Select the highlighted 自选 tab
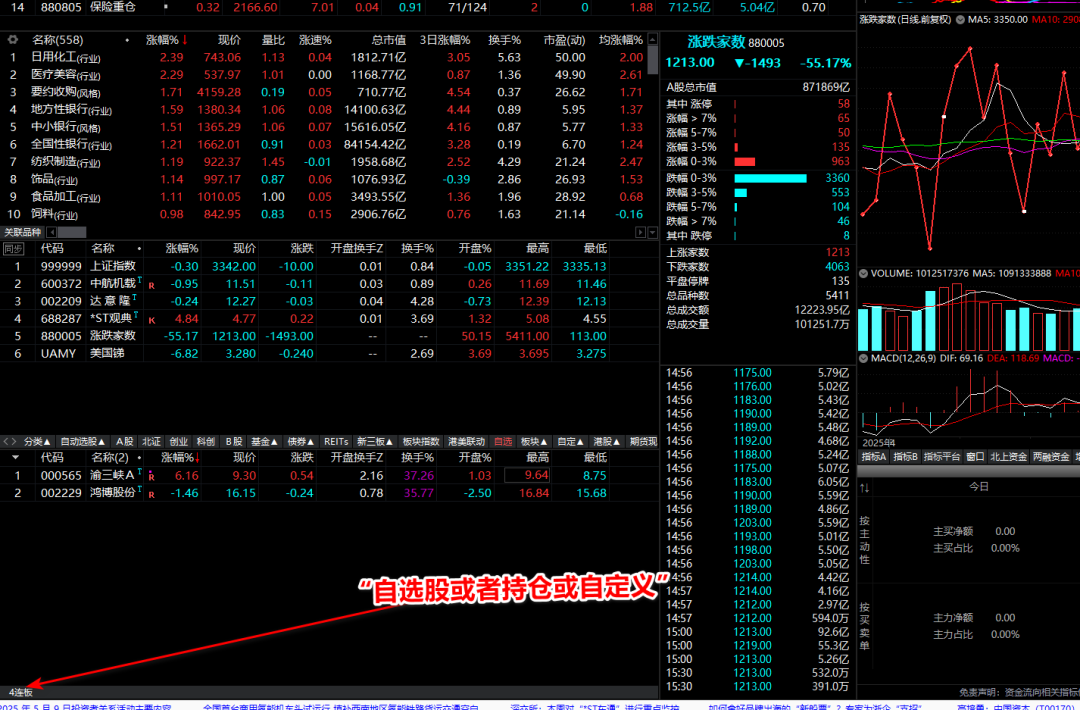 pyautogui.click(x=503, y=441)
